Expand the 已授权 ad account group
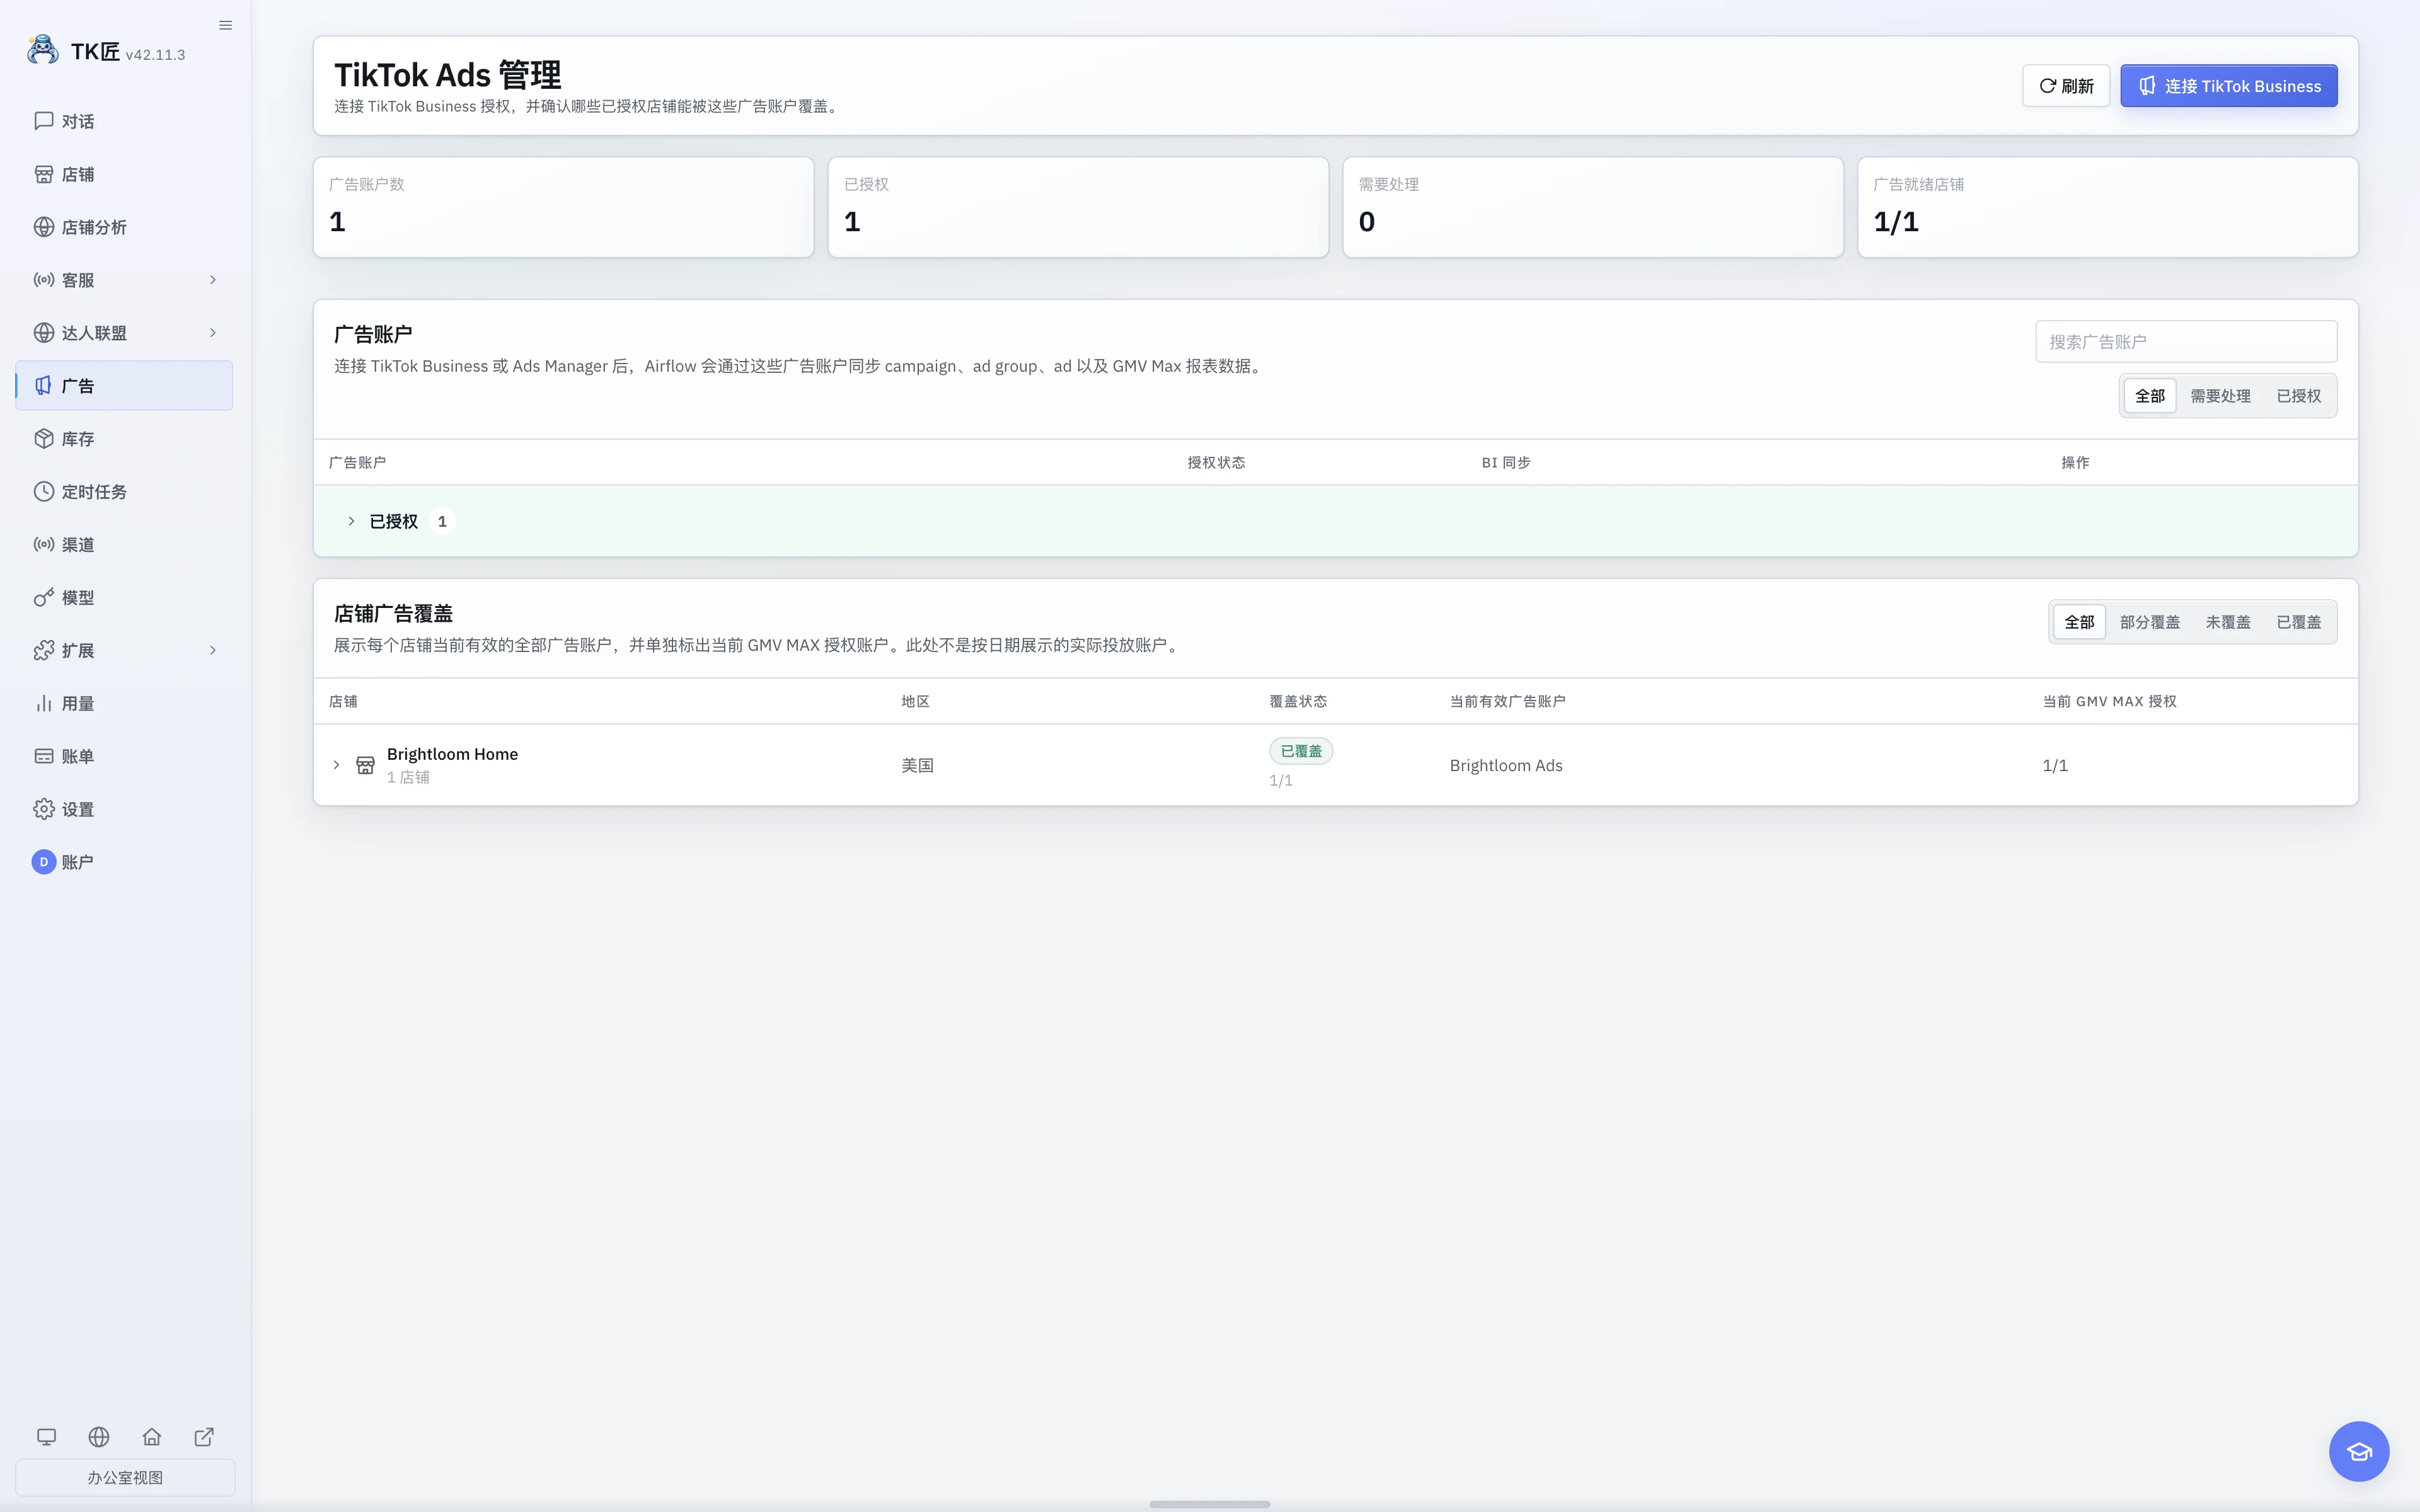 (x=351, y=521)
